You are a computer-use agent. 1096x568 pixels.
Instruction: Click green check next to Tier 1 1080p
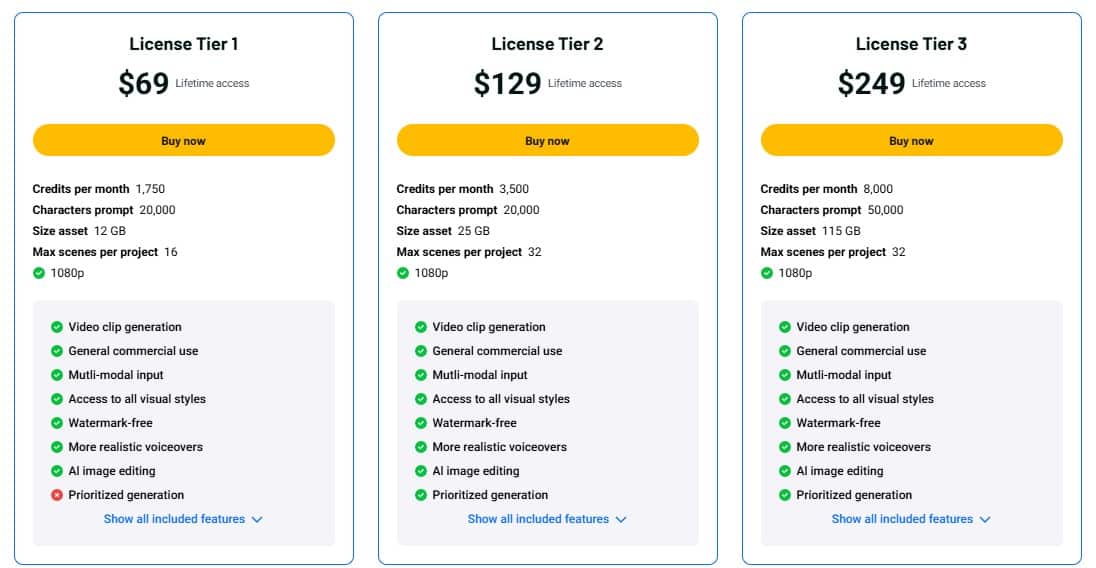39,273
